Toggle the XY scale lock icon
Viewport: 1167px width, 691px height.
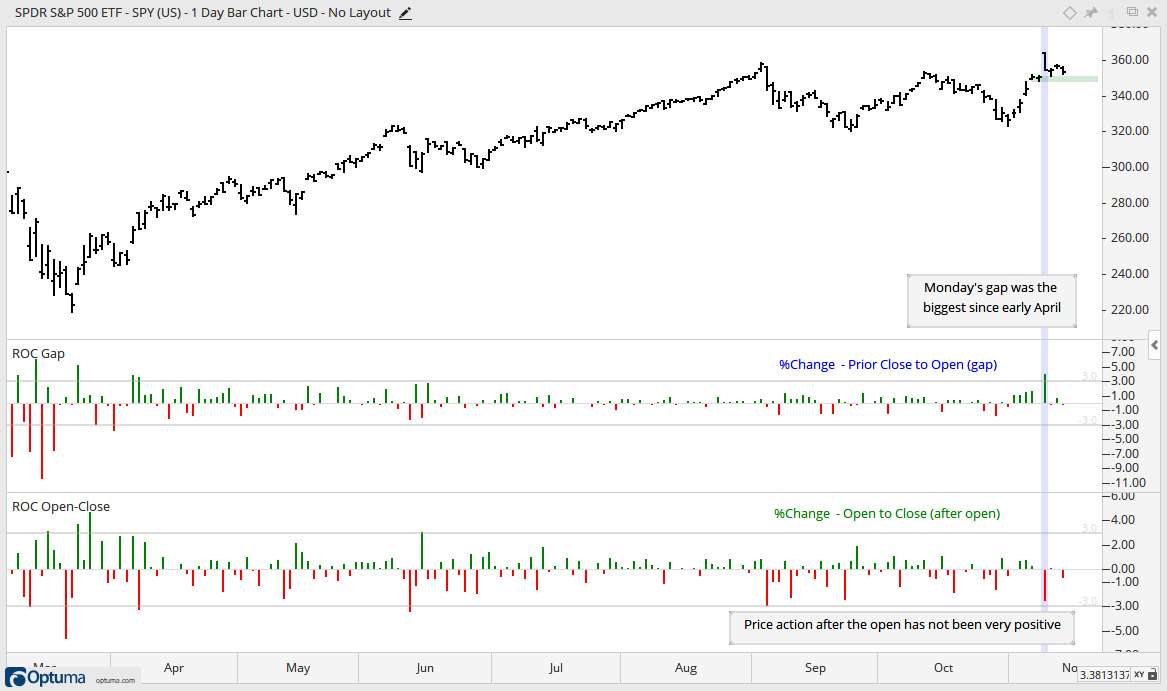[x=1153, y=675]
